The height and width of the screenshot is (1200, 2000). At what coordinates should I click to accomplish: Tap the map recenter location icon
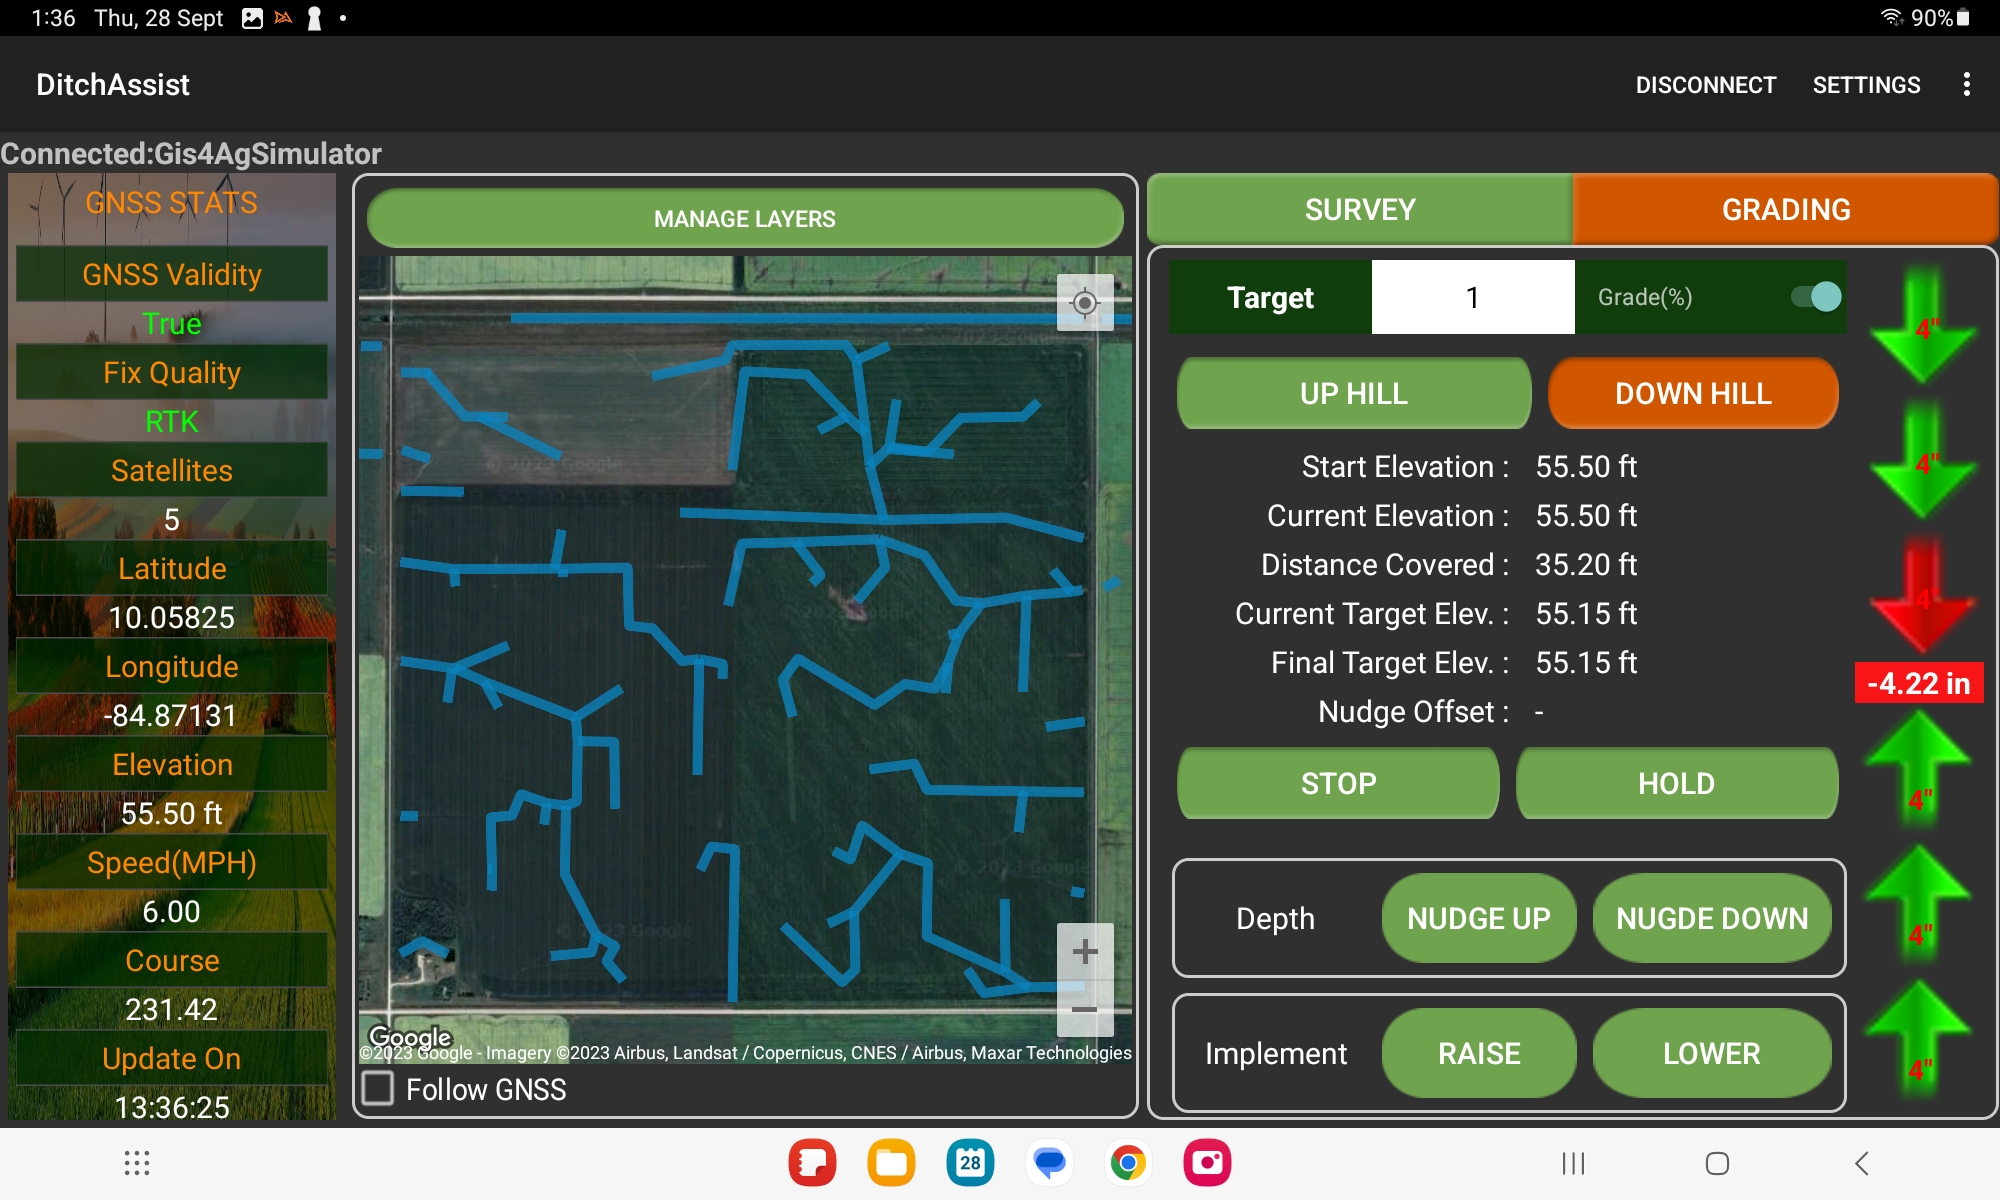coord(1085,302)
